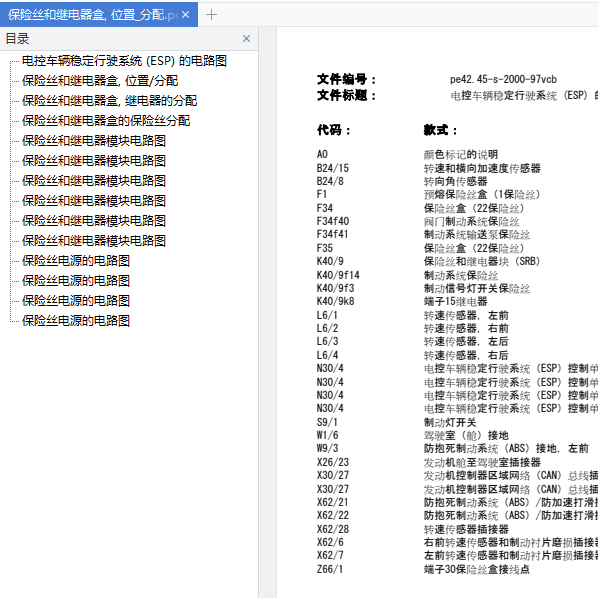Open 电控车辆稳定行驶系统 (ESP) 的电路图 in the outline
The height and width of the screenshot is (598, 598).
pyautogui.click(x=124, y=61)
